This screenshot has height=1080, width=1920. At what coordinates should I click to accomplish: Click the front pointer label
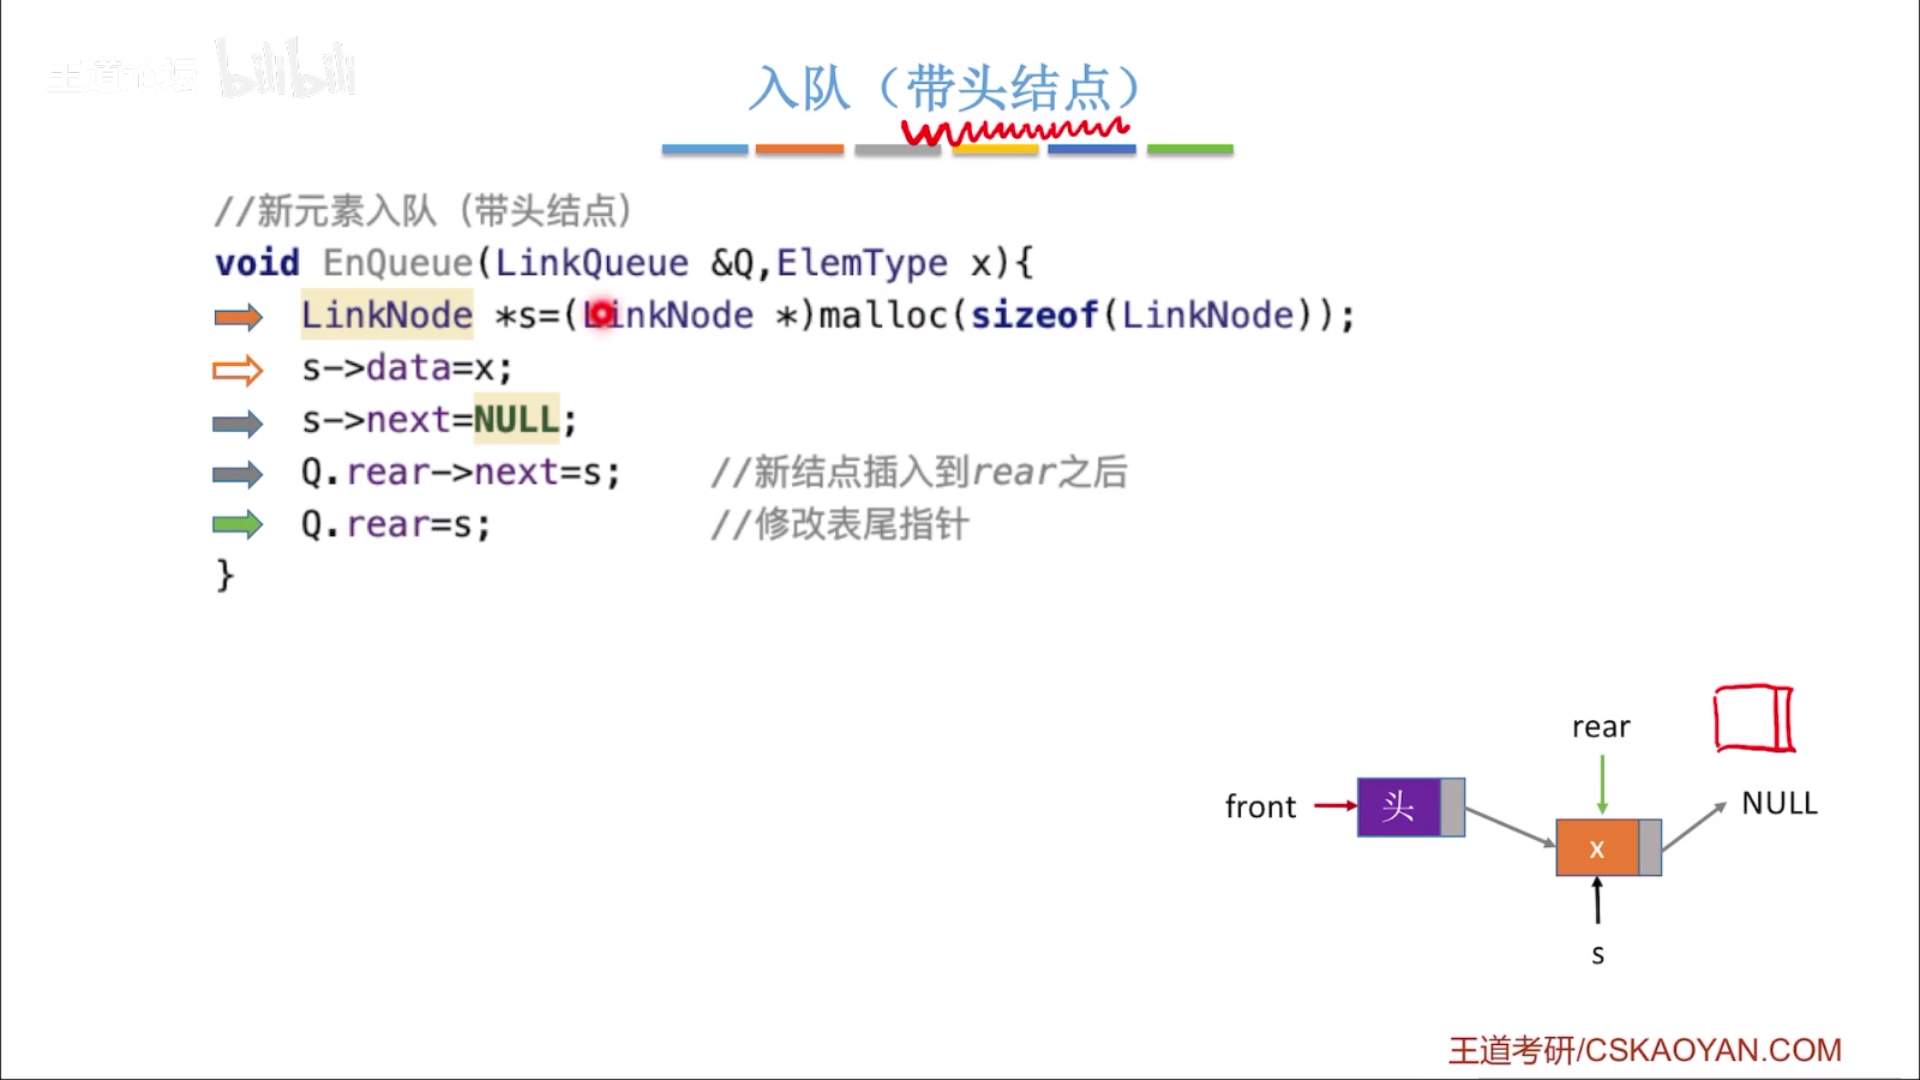(1260, 807)
